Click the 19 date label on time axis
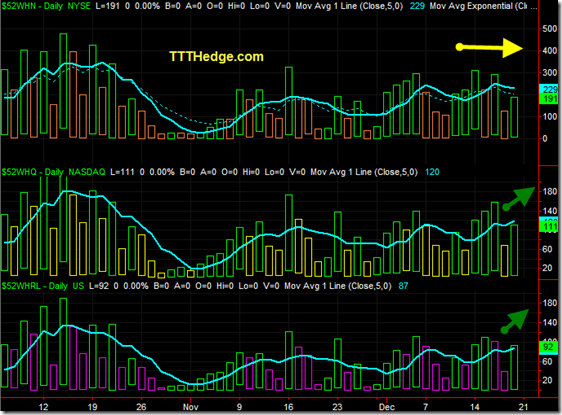Viewport: 562px width, 415px height. point(92,407)
